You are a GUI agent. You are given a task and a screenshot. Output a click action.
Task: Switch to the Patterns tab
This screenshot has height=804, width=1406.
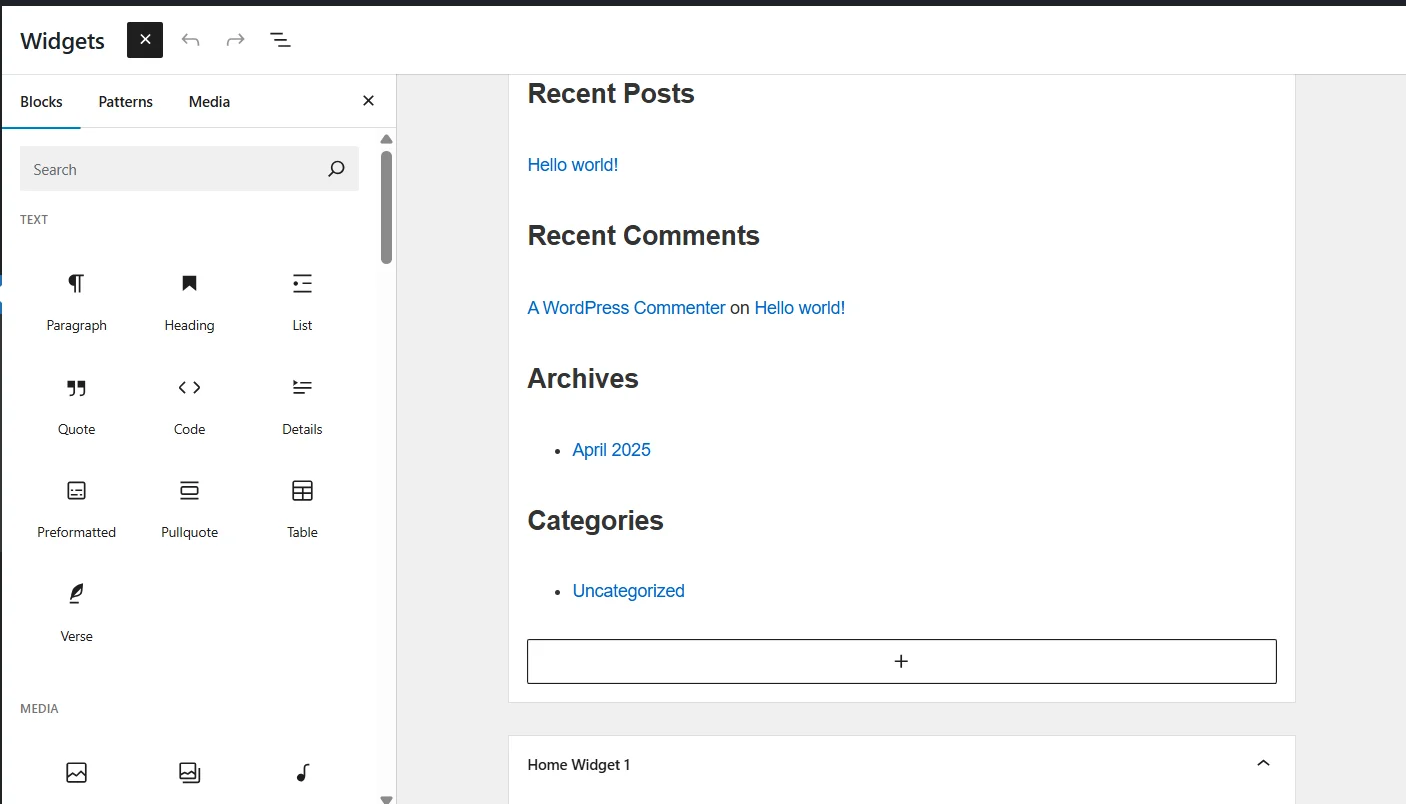(126, 102)
